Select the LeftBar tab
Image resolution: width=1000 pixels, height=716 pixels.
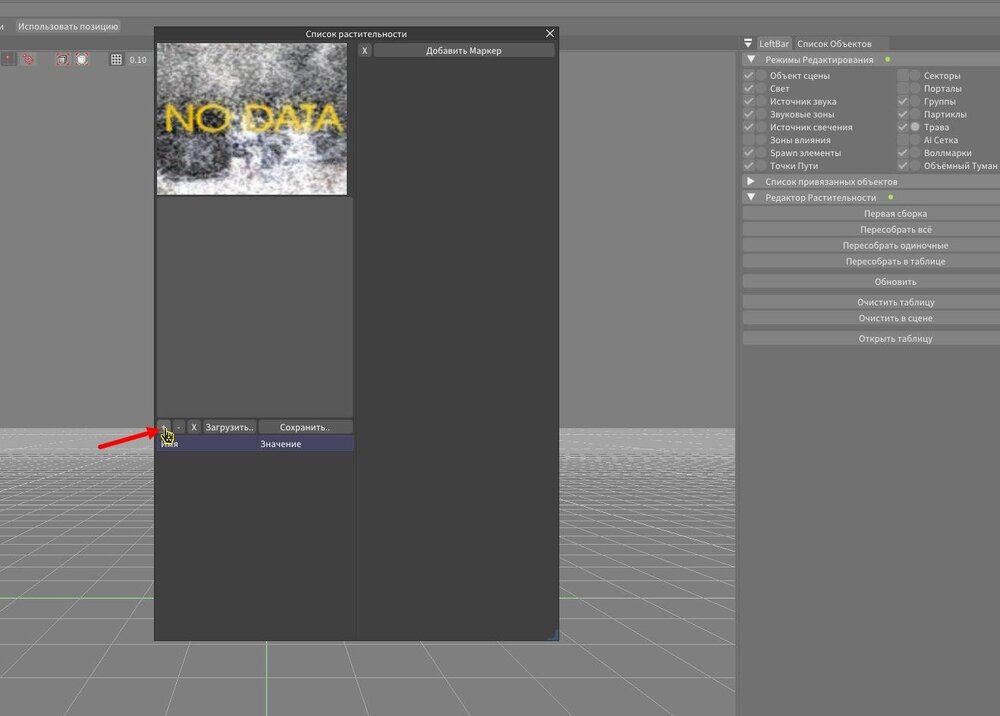774,44
